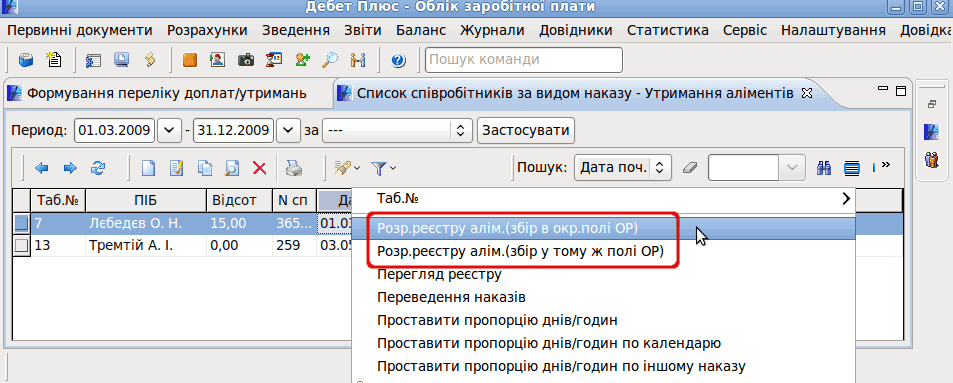Image resolution: width=953 pixels, height=383 pixels.
Task: Switch to Формування переліку доплат/утримань tab
Action: tap(167, 93)
